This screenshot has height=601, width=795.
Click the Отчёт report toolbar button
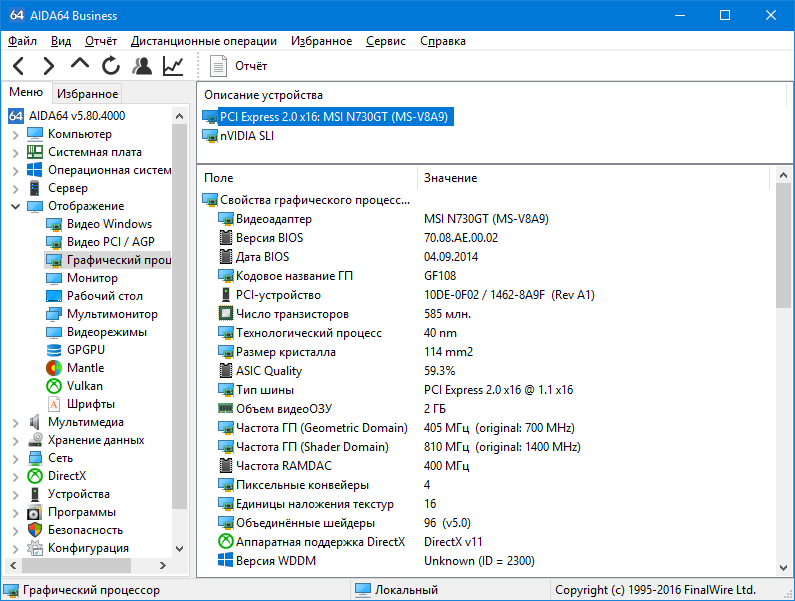click(238, 66)
